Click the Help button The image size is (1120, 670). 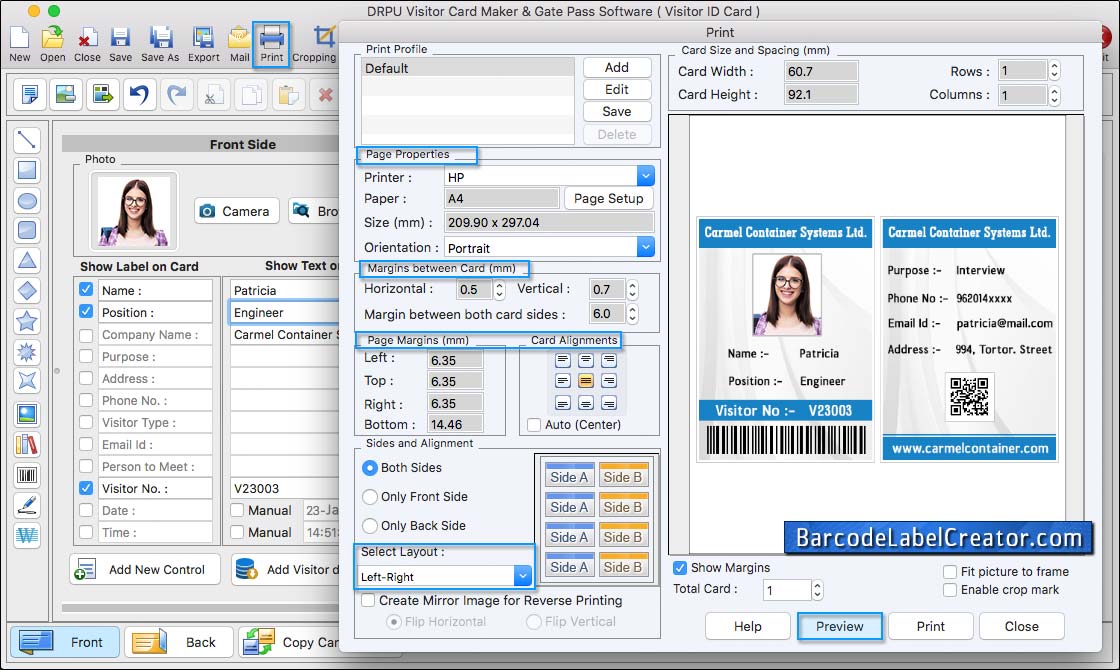coord(748,626)
